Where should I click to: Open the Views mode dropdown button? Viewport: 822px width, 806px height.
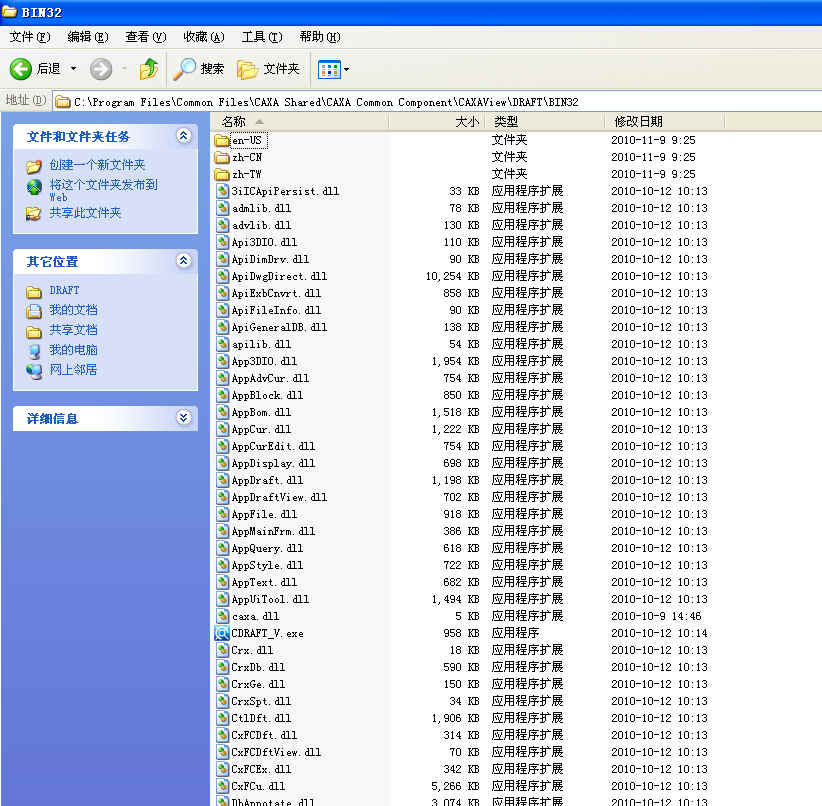pyautogui.click(x=333, y=69)
